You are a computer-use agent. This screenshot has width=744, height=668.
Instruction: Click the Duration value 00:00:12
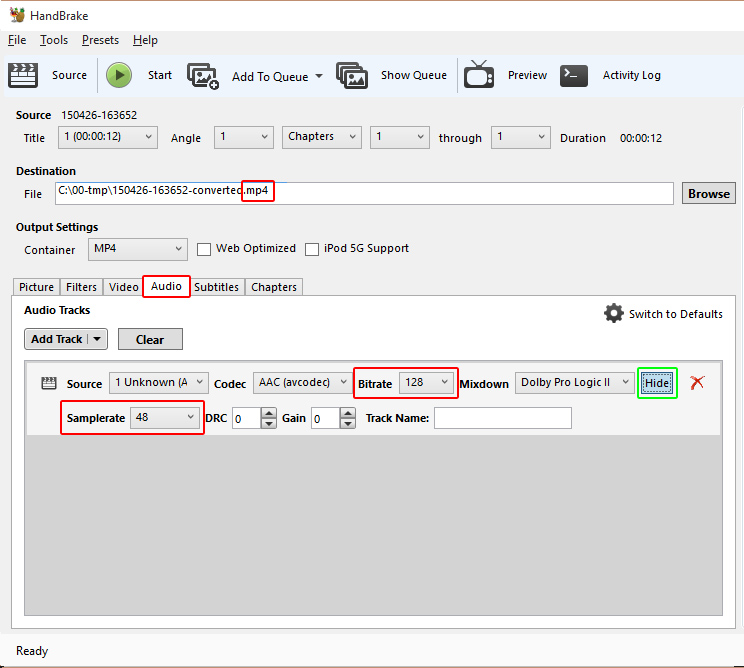(x=641, y=138)
